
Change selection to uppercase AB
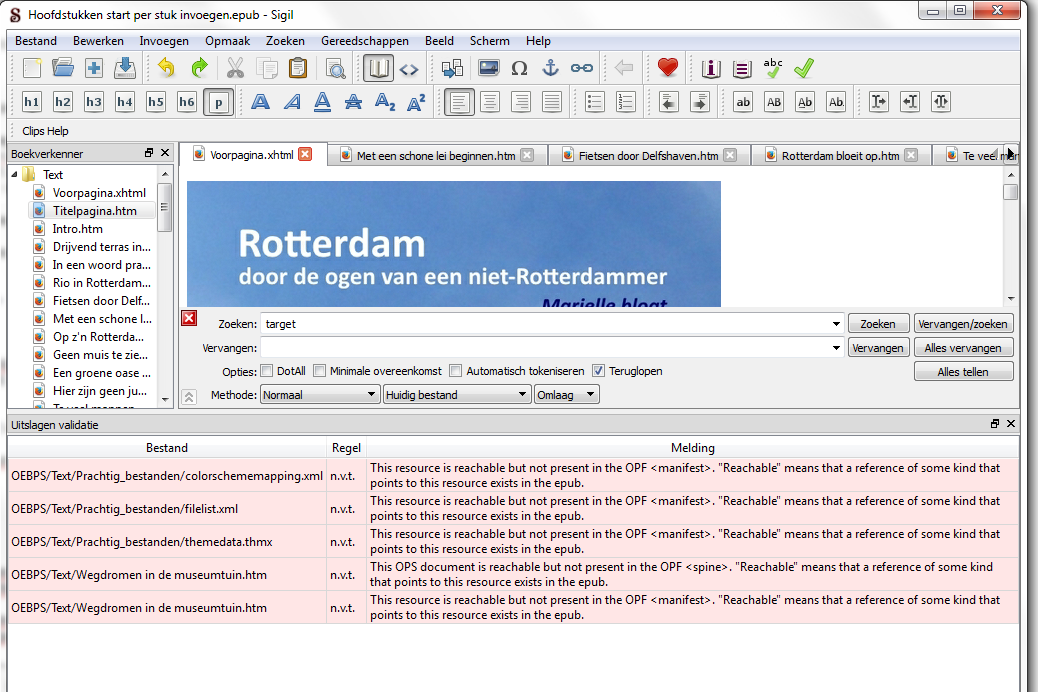(x=774, y=102)
